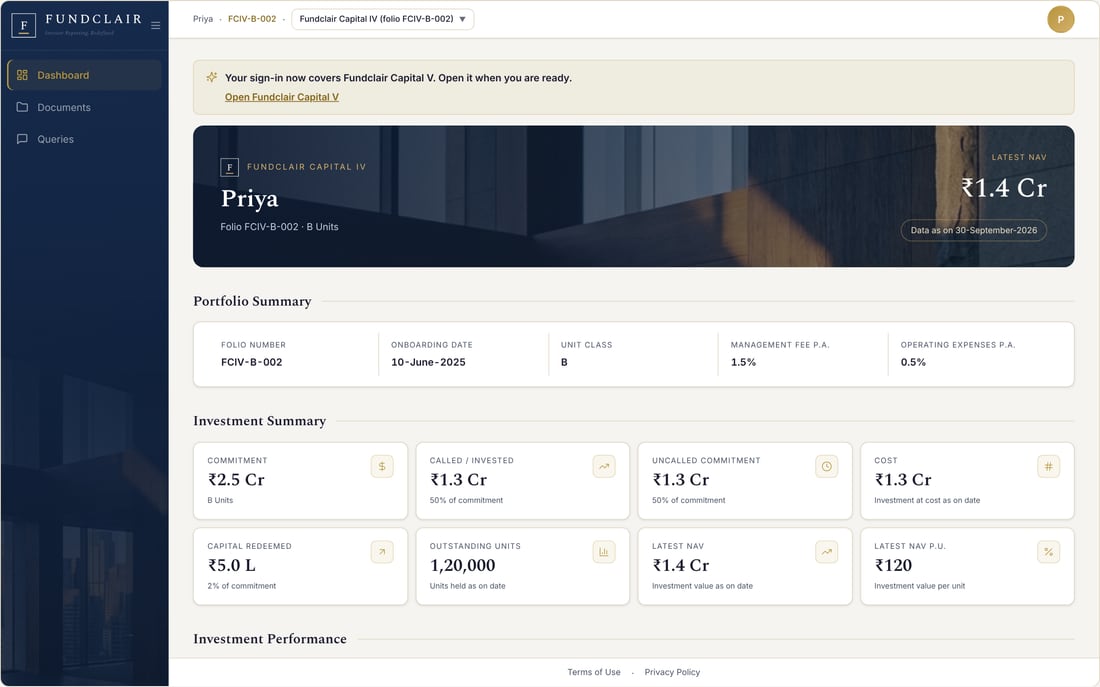Click the percent icon on Latest NAV P.U. card
Image resolution: width=1100 pixels, height=687 pixels.
point(1048,552)
